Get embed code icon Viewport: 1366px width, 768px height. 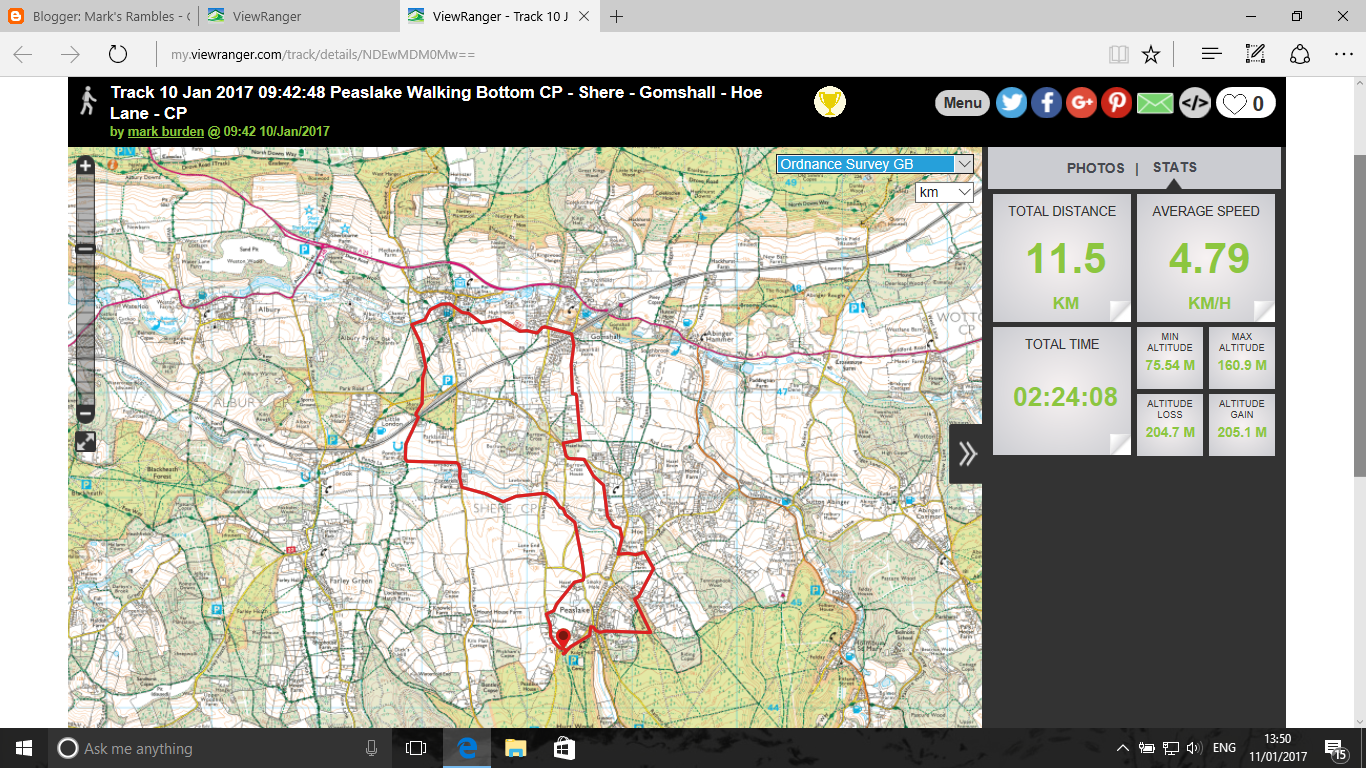point(1194,103)
